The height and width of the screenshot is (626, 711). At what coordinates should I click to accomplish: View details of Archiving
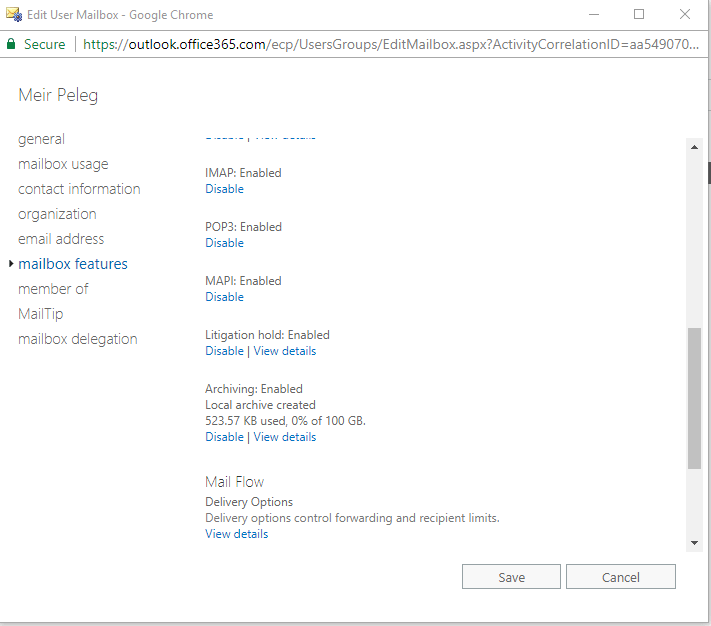coord(285,437)
